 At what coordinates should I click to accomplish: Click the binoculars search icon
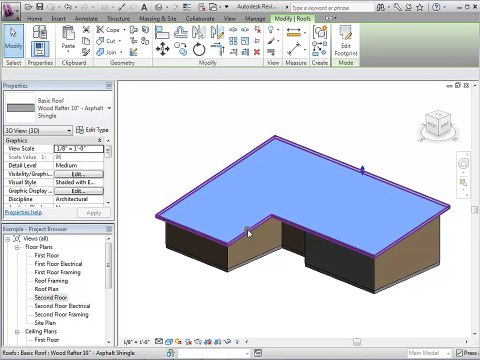[x=381, y=7]
